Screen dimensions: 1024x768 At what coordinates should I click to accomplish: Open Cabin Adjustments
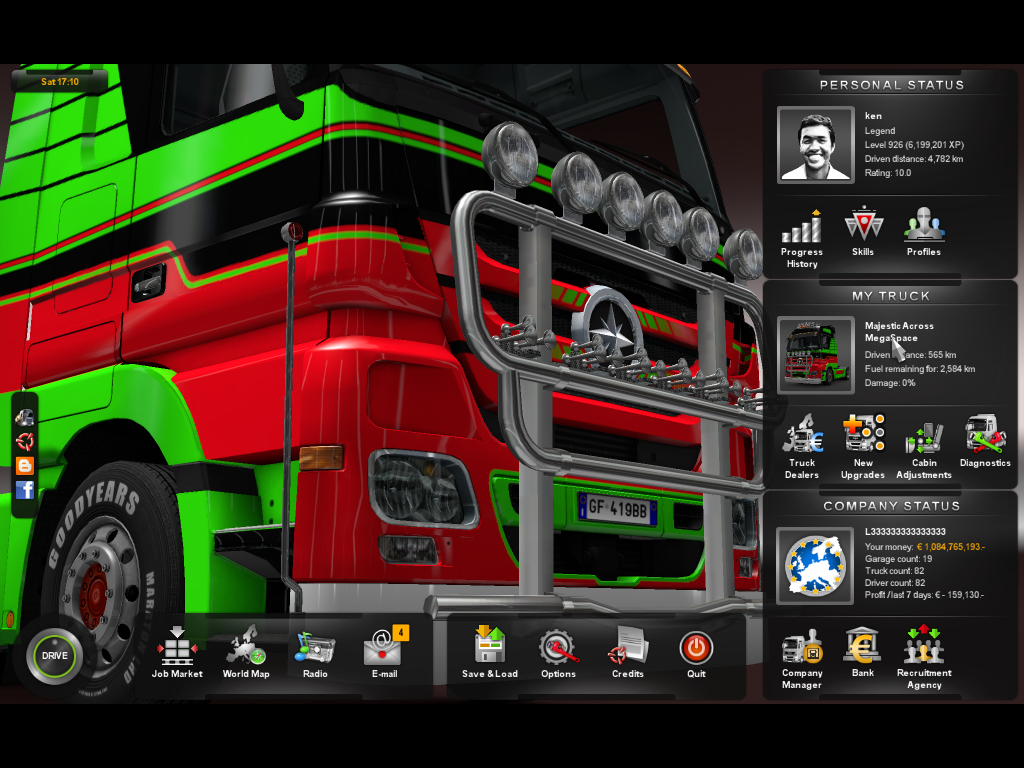(923, 451)
